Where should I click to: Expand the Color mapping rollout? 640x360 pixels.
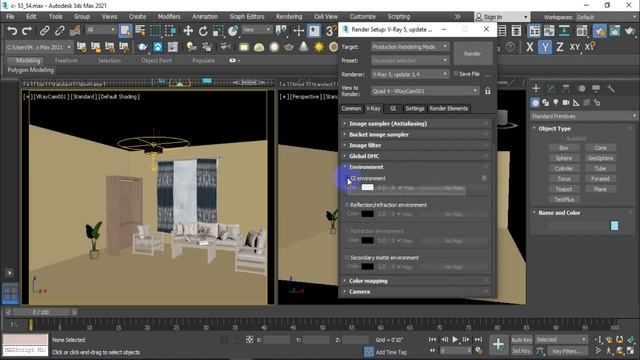coord(416,281)
